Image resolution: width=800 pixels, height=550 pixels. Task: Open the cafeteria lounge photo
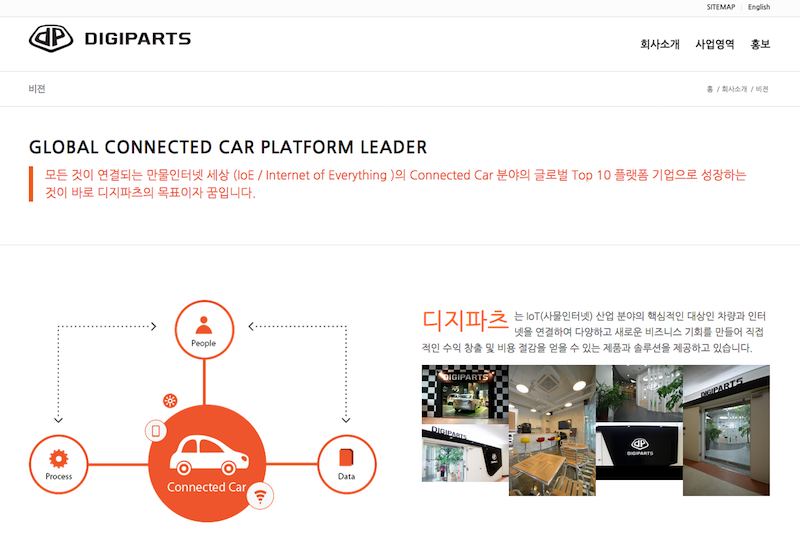click(x=552, y=430)
